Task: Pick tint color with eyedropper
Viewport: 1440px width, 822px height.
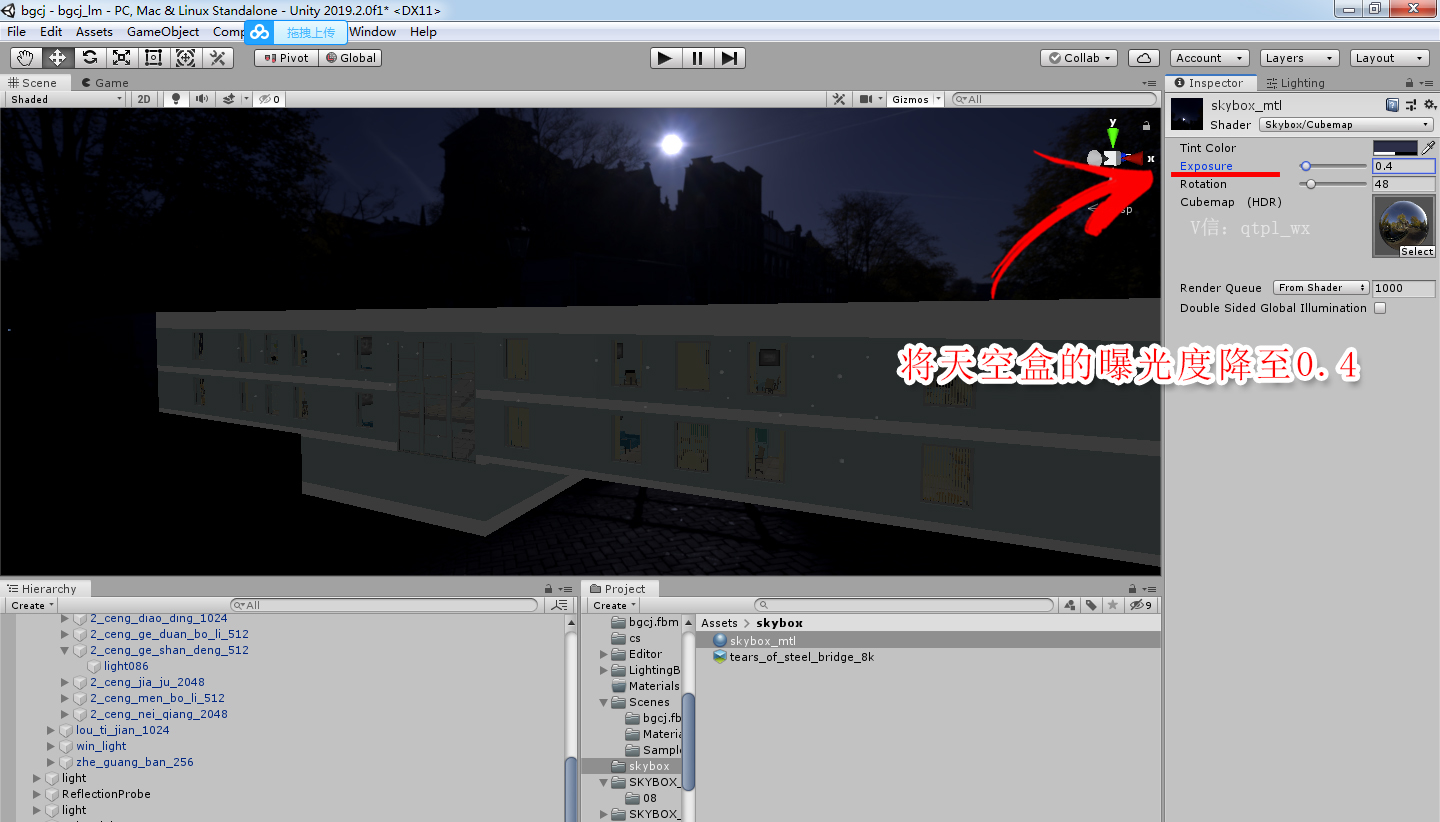Action: [1428, 147]
